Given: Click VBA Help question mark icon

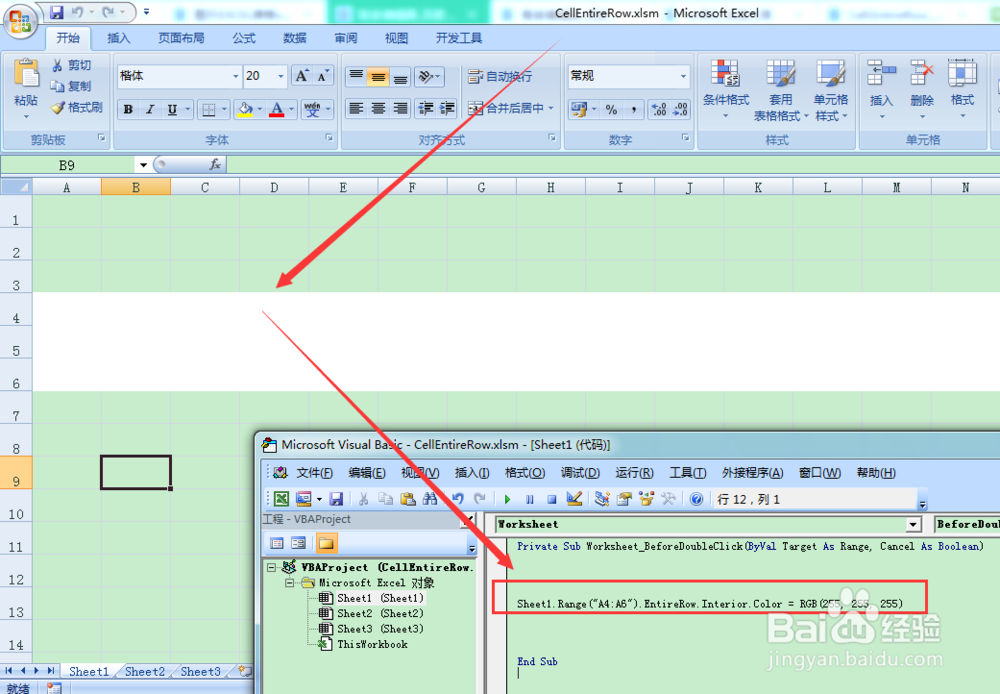Looking at the screenshot, I should coord(696,499).
